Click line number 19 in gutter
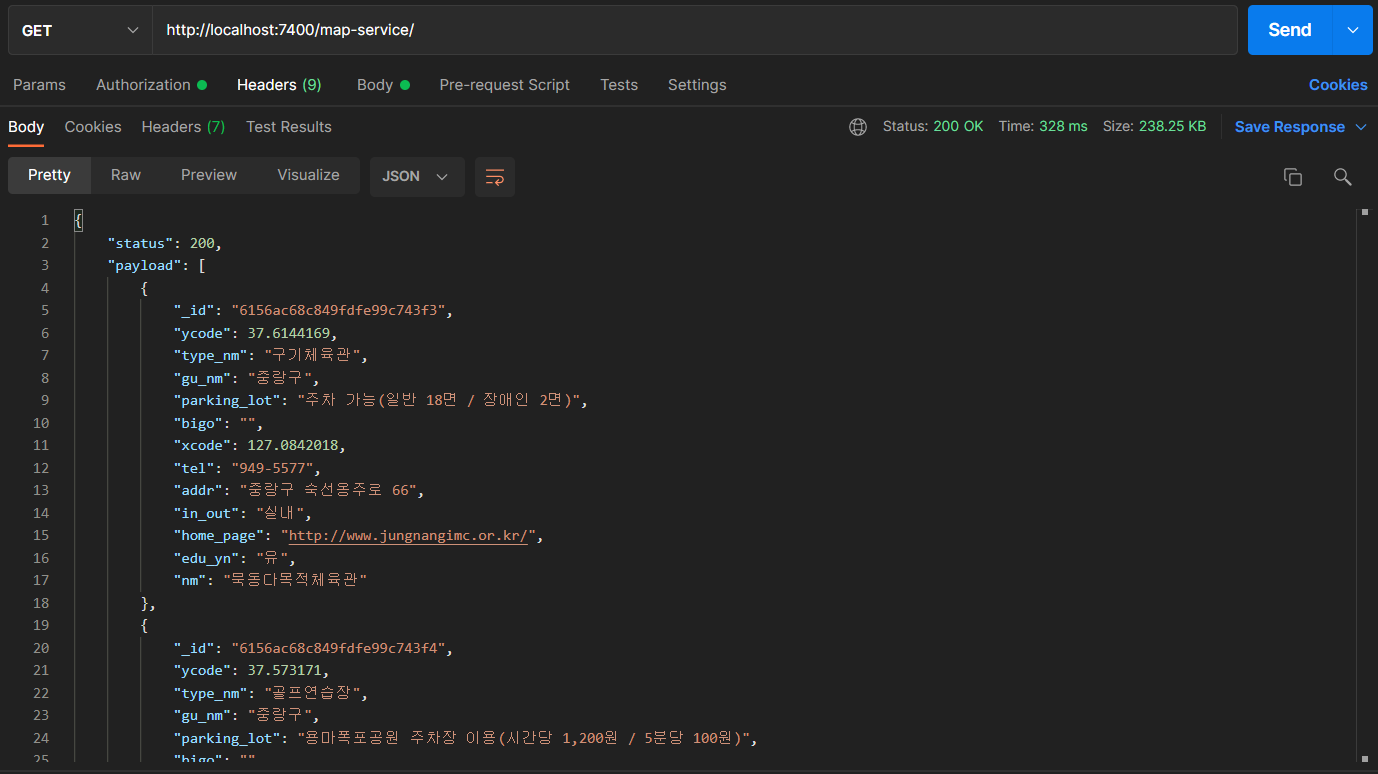 click(x=41, y=626)
